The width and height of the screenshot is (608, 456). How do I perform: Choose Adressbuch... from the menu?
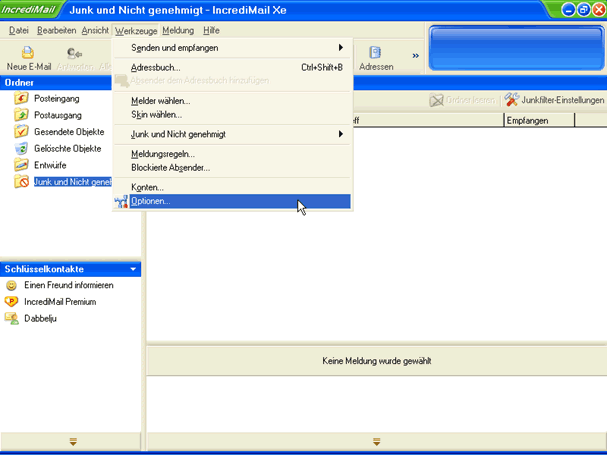pos(233,67)
